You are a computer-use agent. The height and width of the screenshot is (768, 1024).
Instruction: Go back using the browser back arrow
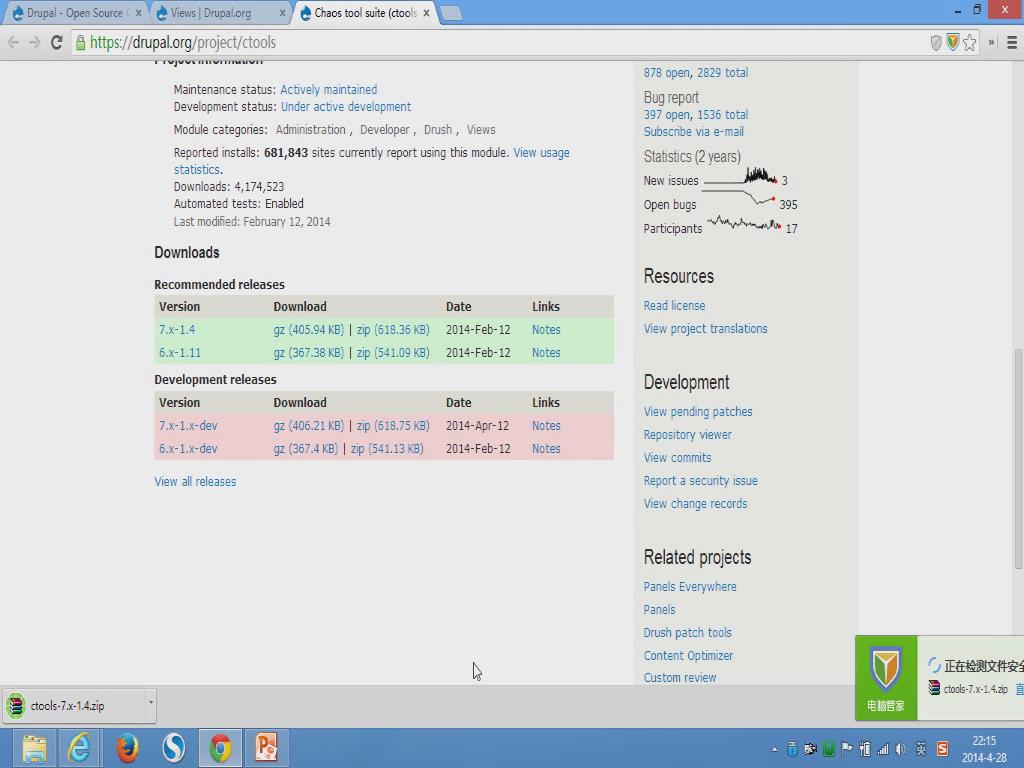click(12, 42)
